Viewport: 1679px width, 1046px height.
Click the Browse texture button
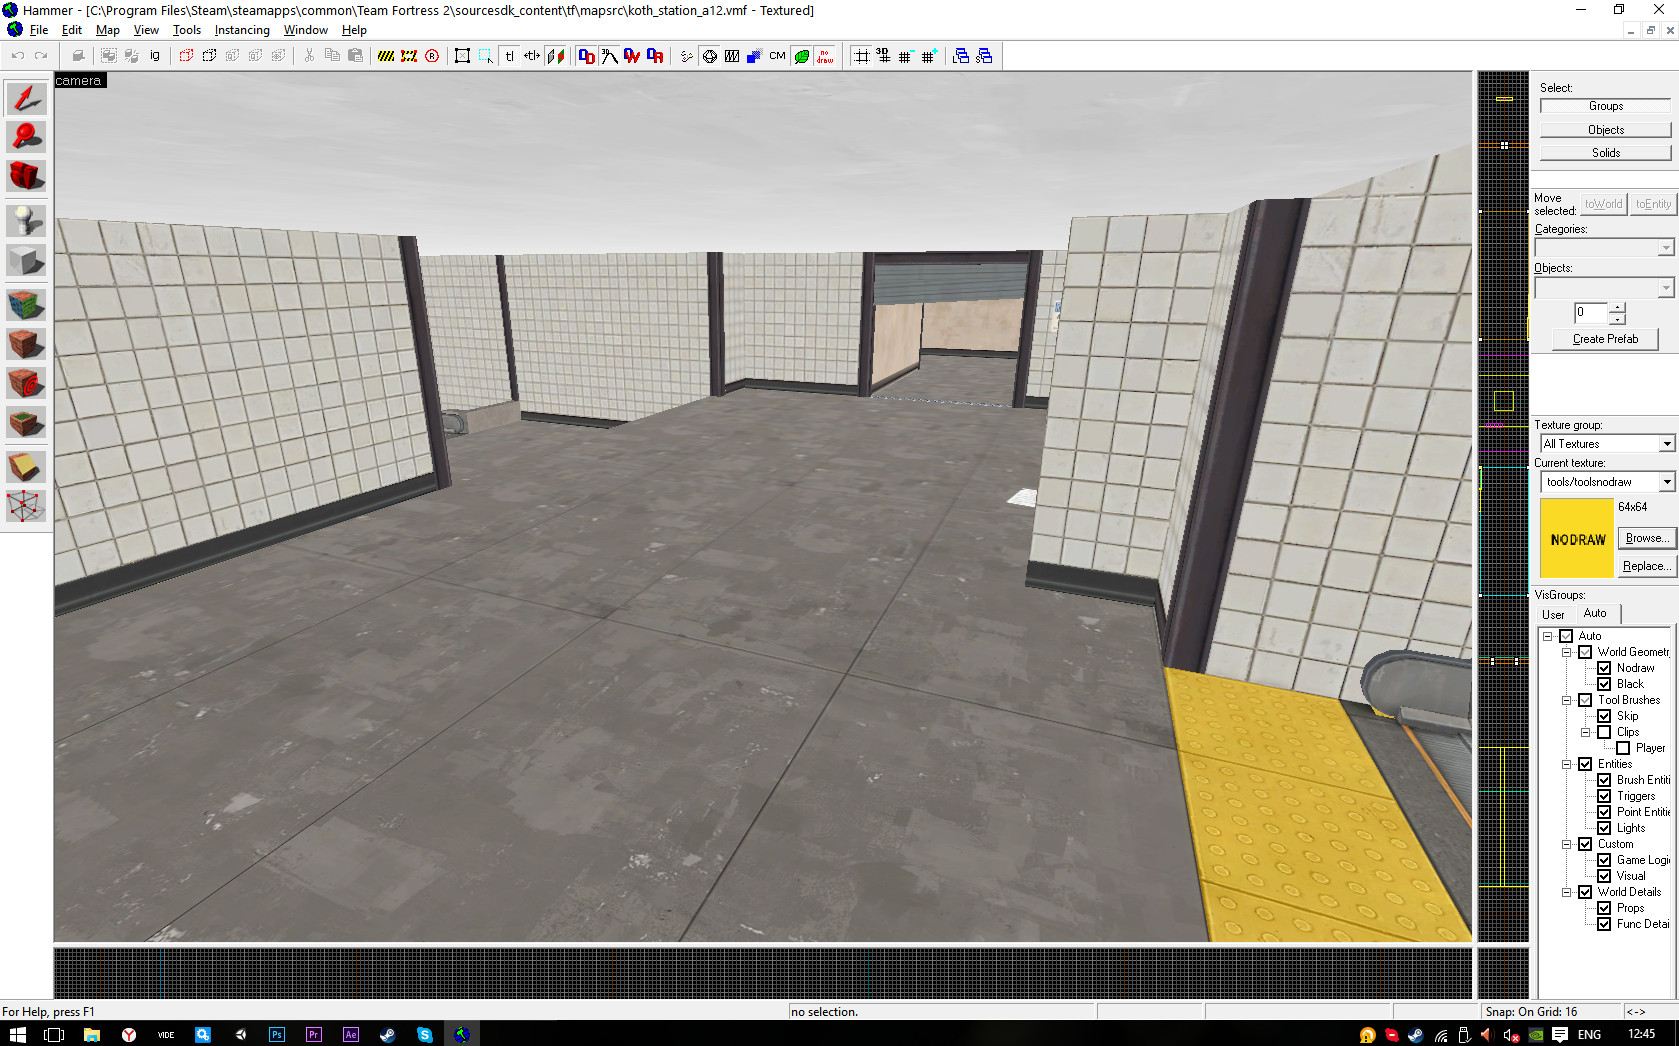tap(1647, 538)
